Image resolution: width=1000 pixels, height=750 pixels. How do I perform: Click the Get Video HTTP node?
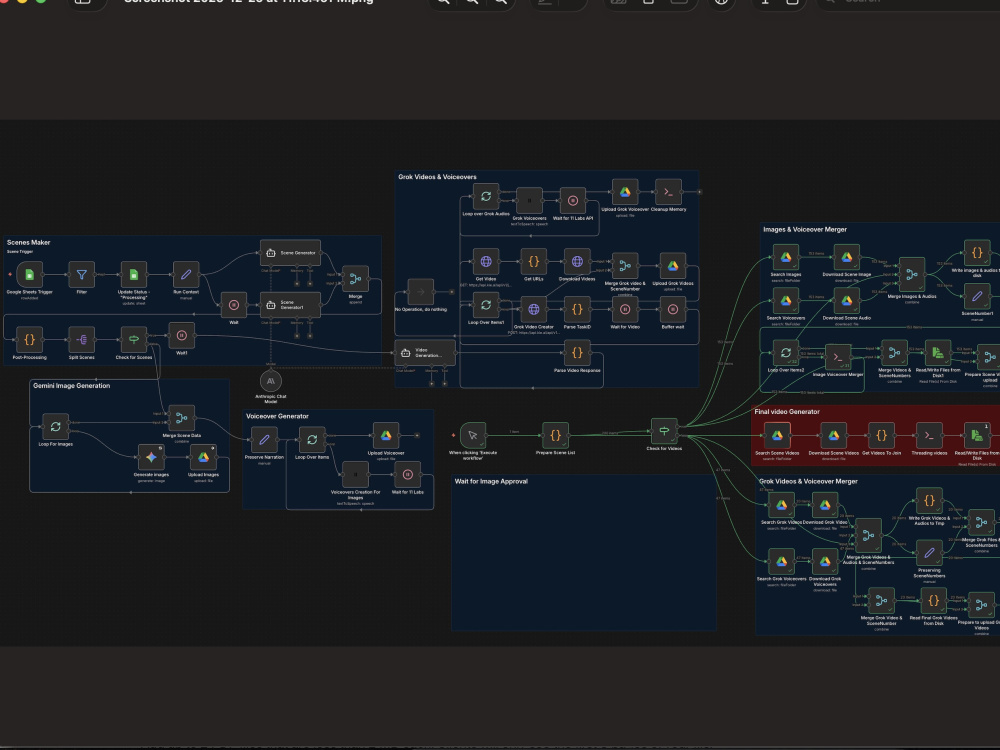tap(485, 261)
